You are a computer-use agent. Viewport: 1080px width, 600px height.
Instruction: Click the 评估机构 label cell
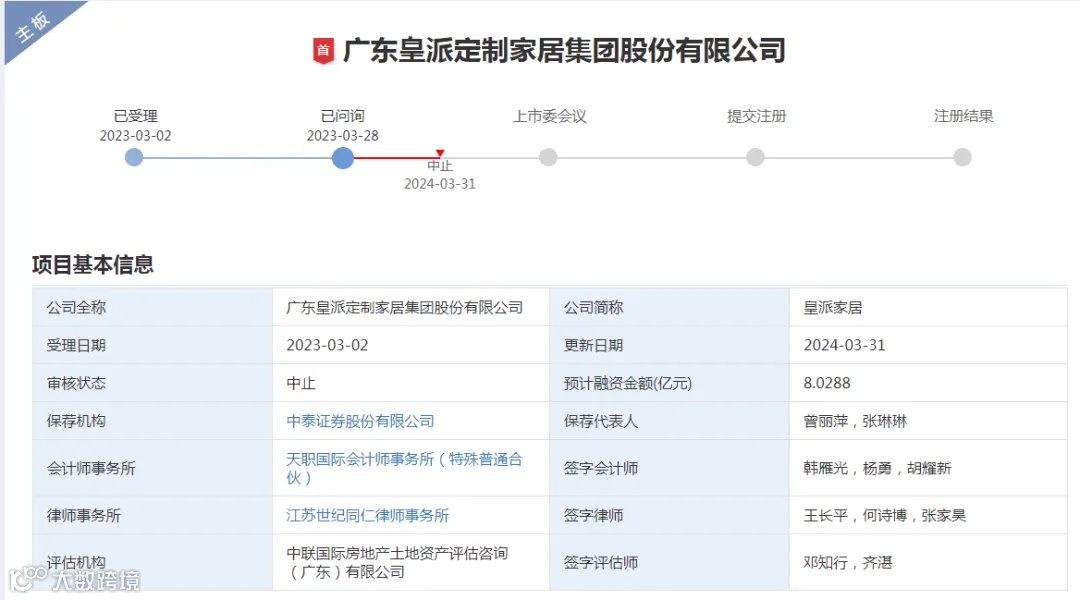tap(152, 562)
